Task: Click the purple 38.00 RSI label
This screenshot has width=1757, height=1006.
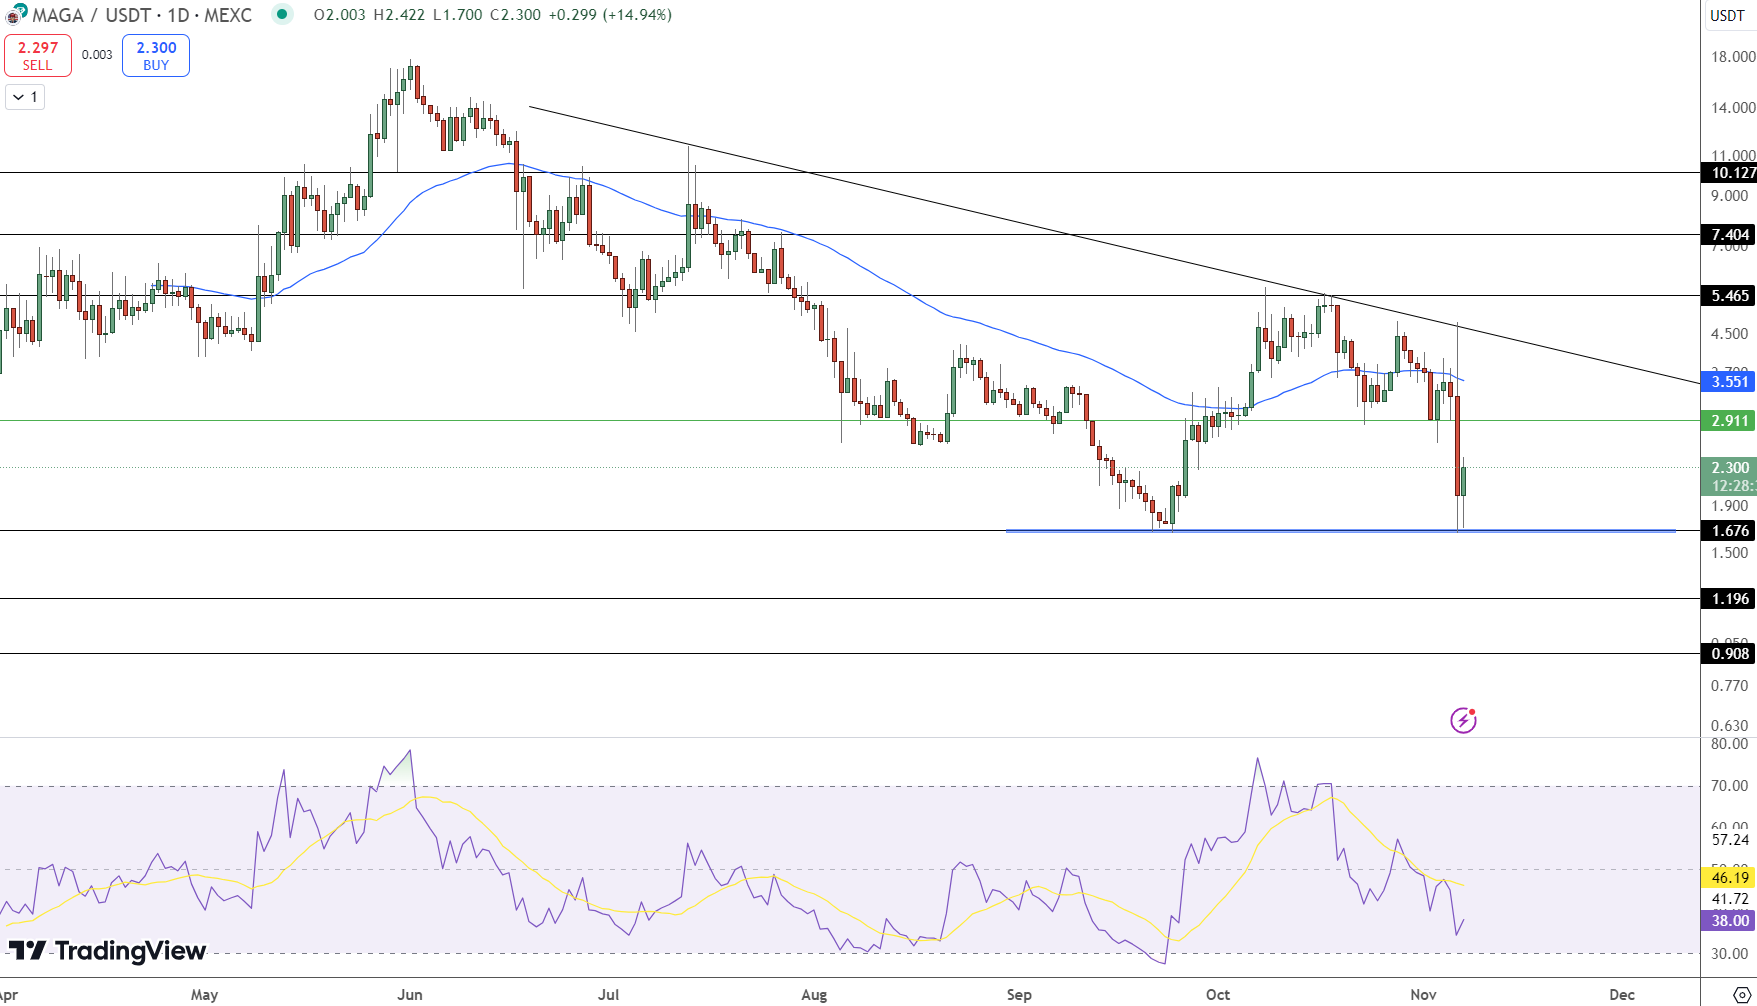Action: (x=1729, y=920)
